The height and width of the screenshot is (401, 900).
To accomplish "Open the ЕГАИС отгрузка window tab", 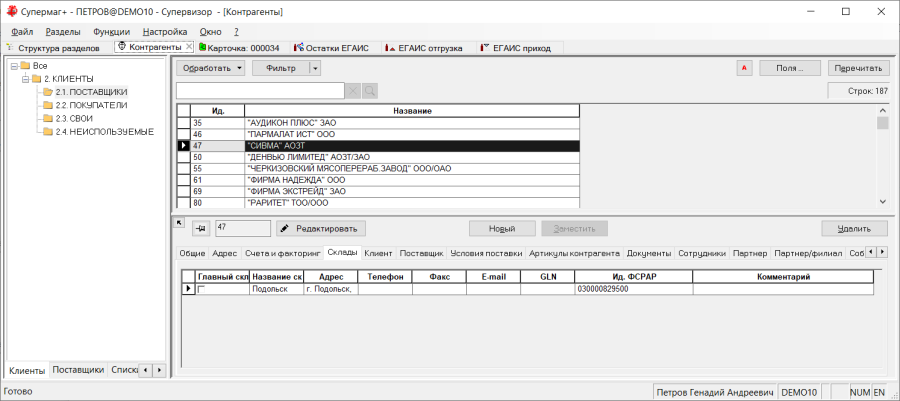I will 426,47.
